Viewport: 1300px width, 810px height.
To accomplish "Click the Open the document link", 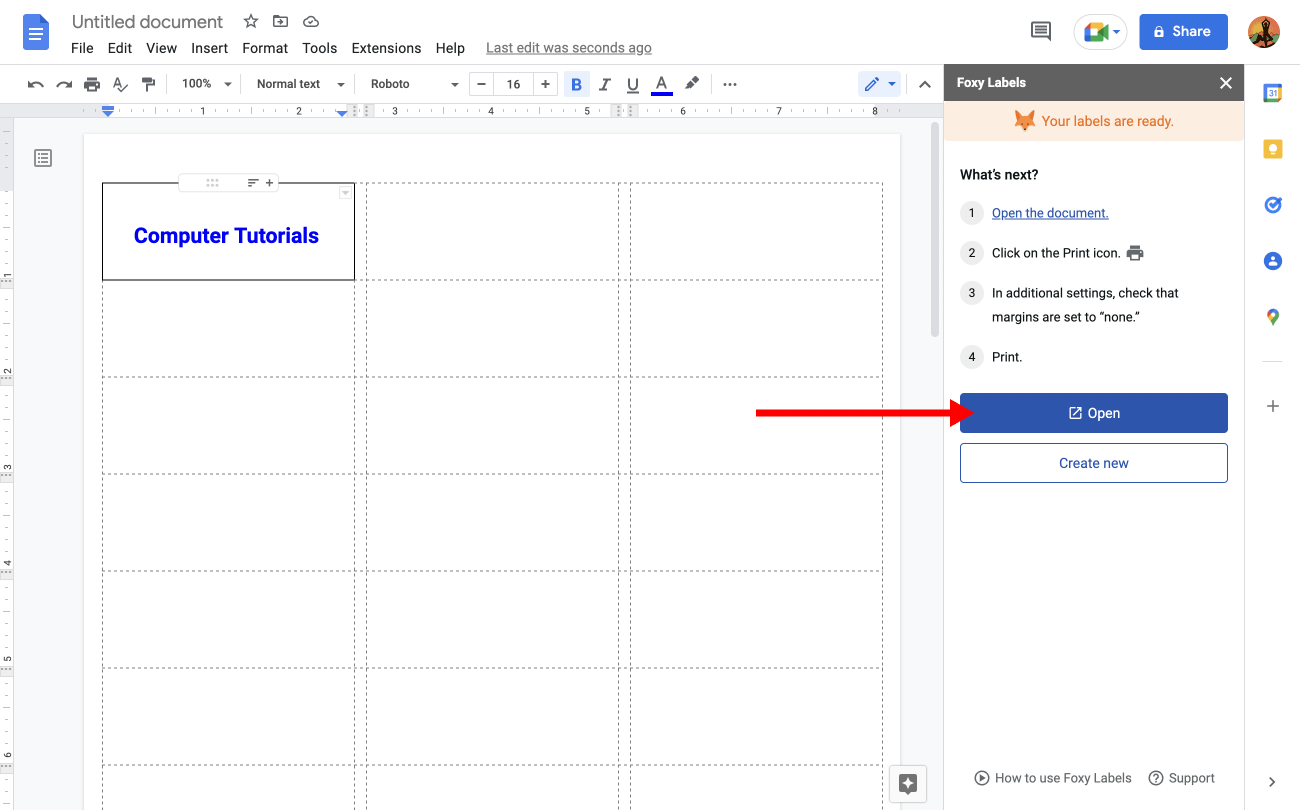I will pos(1049,213).
